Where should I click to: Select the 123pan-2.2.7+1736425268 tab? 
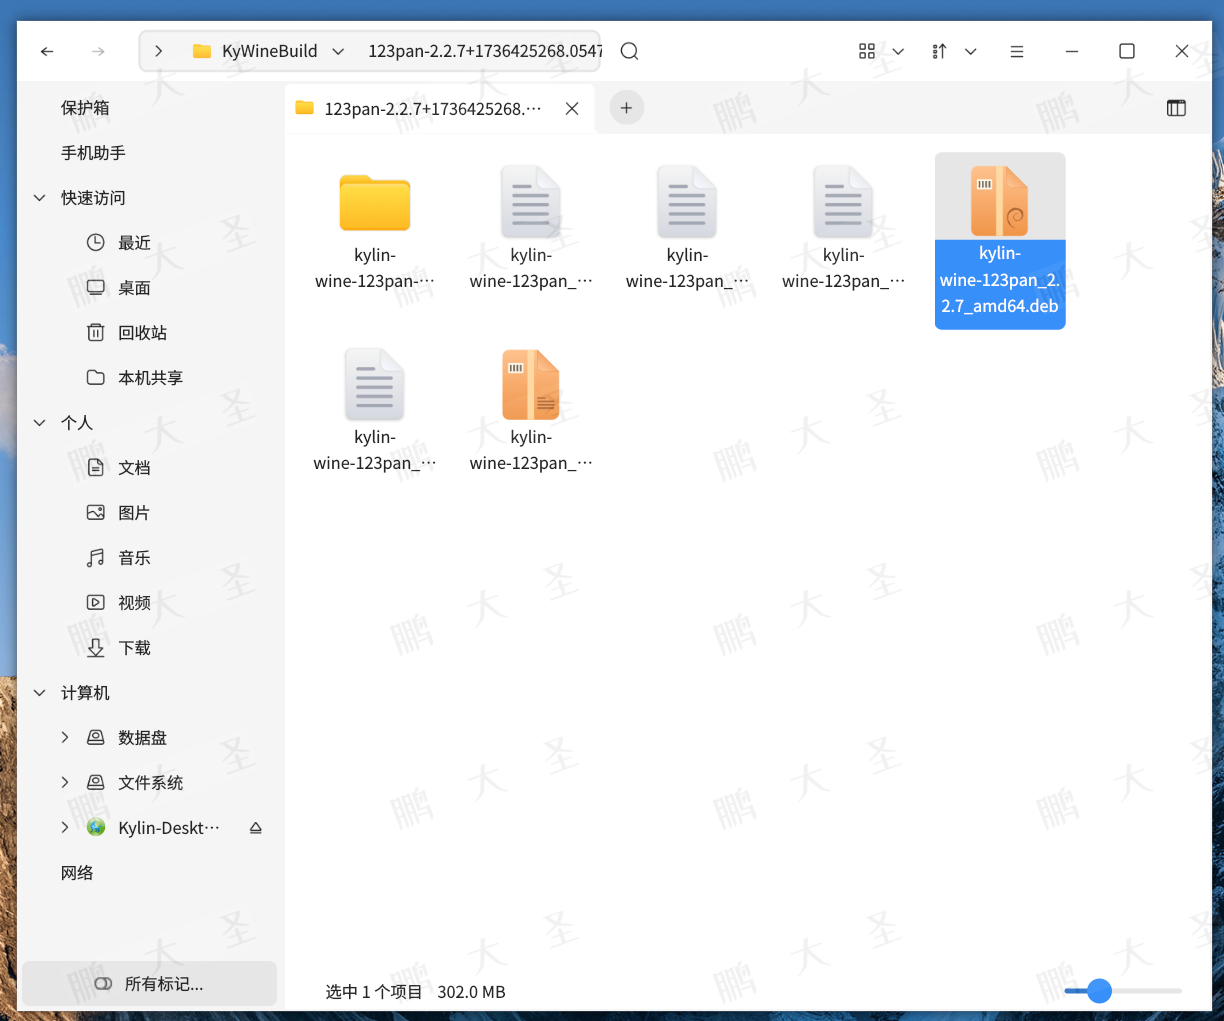click(x=433, y=108)
